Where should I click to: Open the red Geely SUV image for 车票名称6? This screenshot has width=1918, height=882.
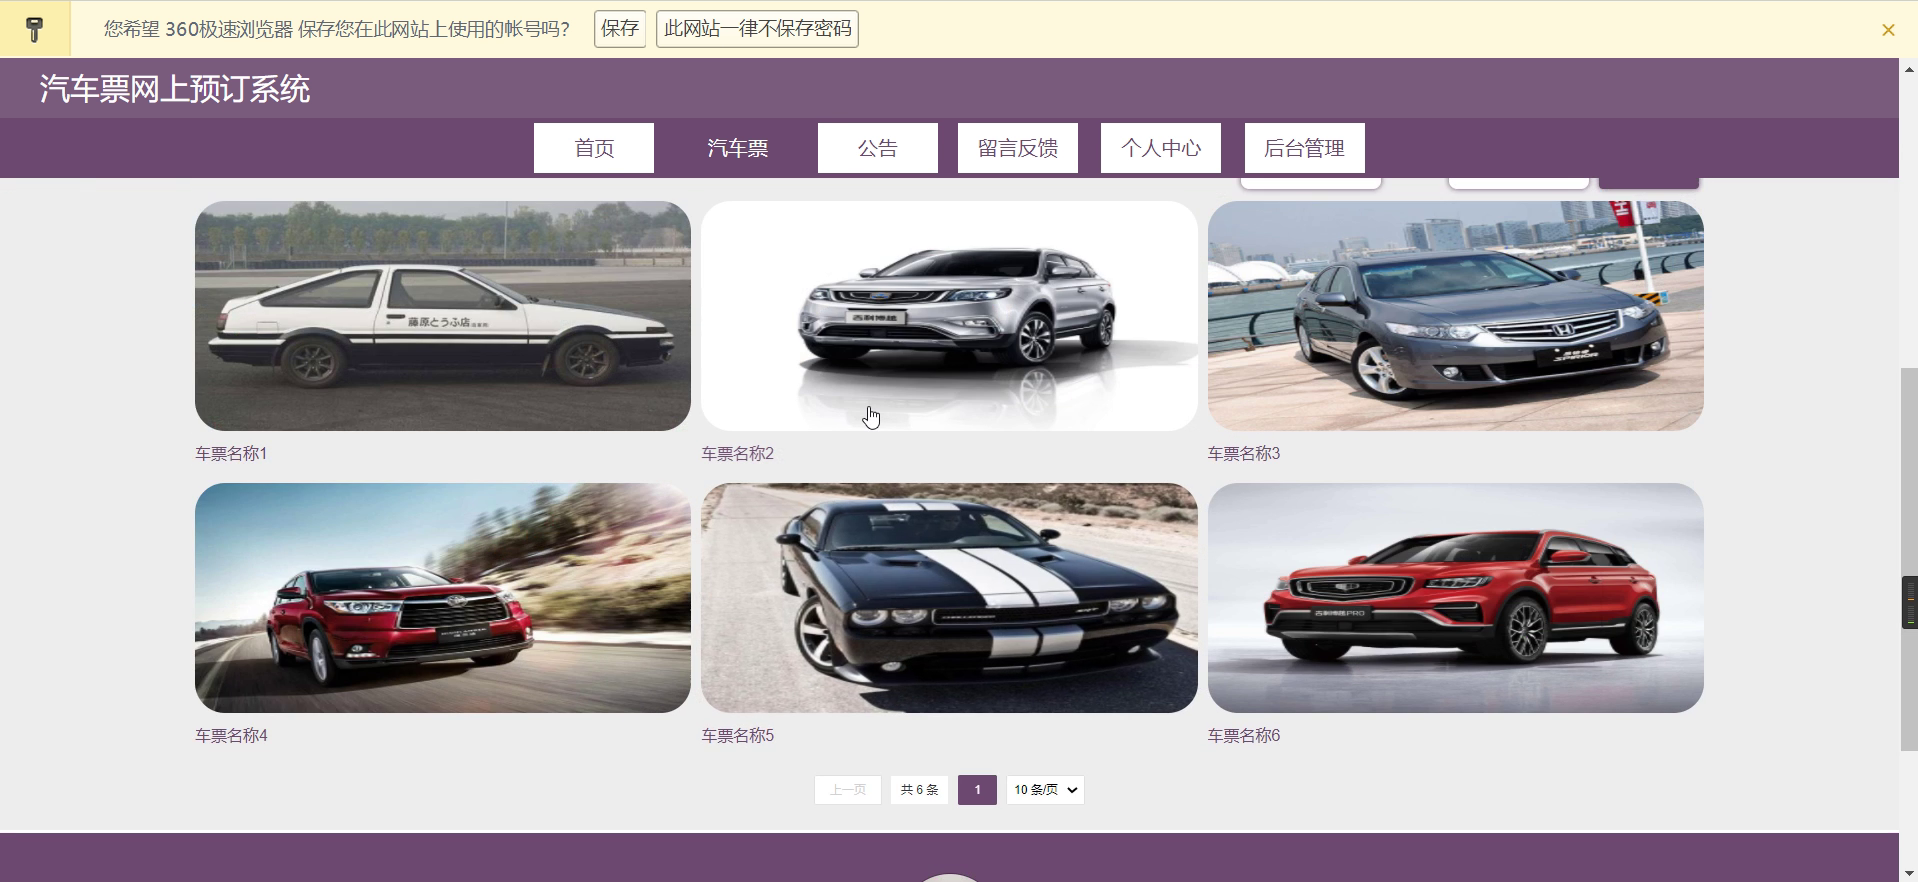click(x=1456, y=598)
